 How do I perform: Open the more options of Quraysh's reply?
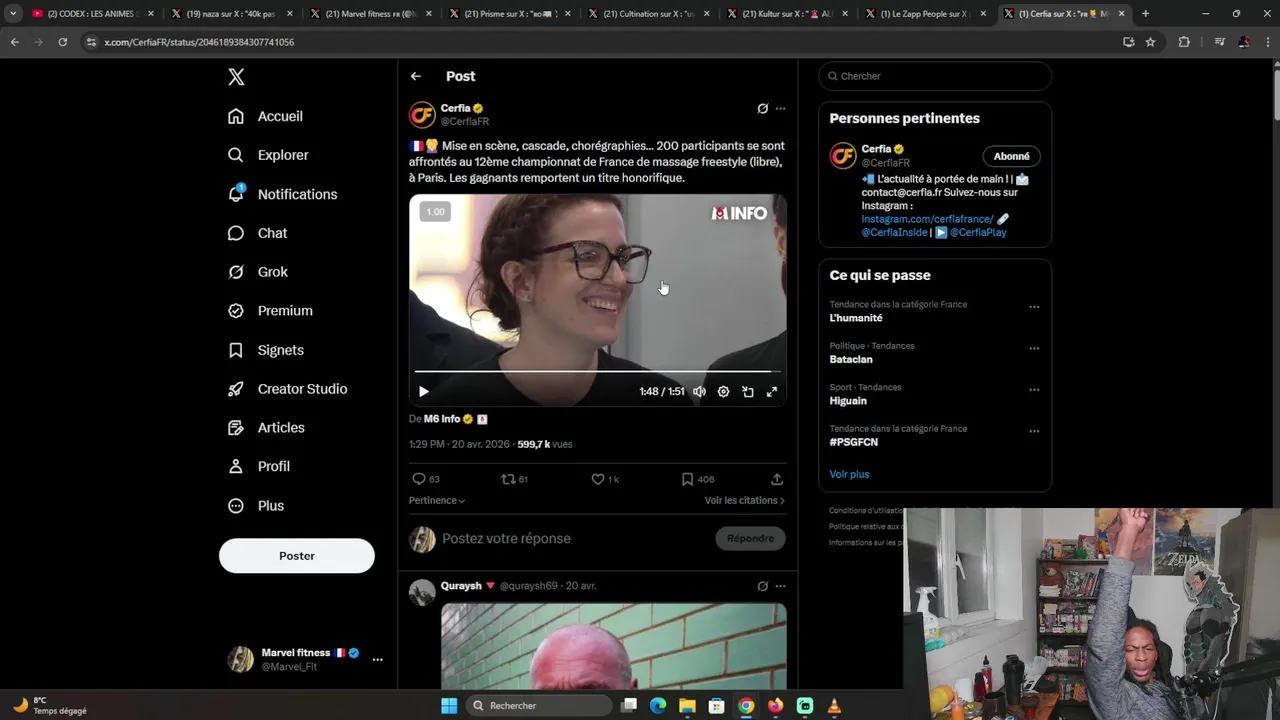coord(781,586)
